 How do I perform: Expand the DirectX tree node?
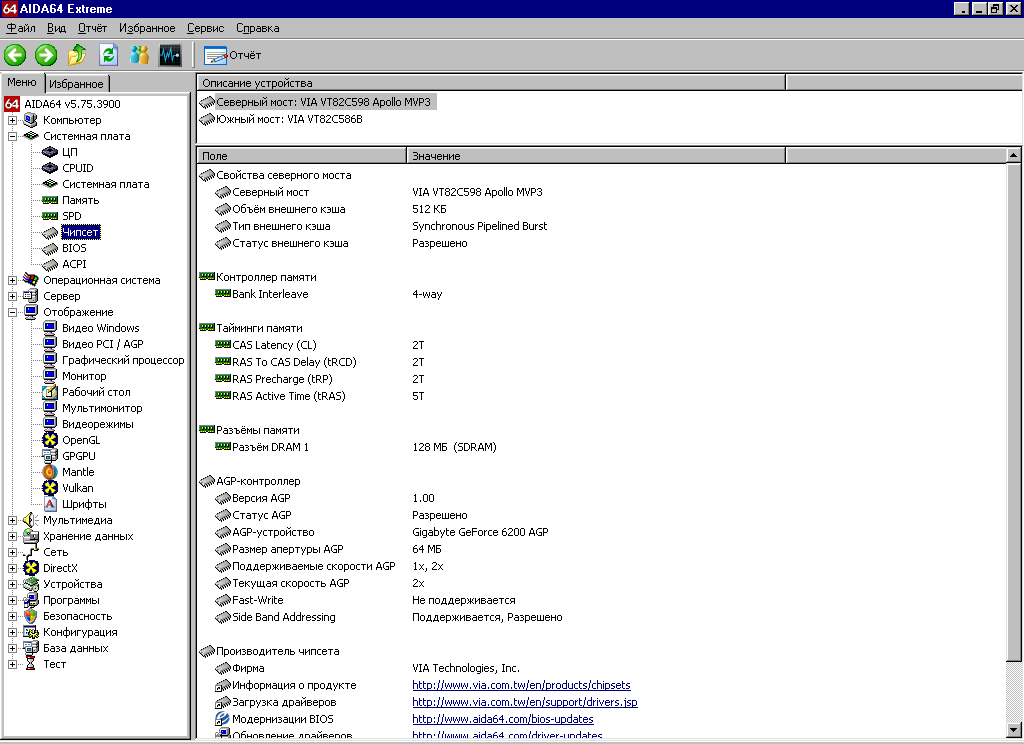(13, 568)
